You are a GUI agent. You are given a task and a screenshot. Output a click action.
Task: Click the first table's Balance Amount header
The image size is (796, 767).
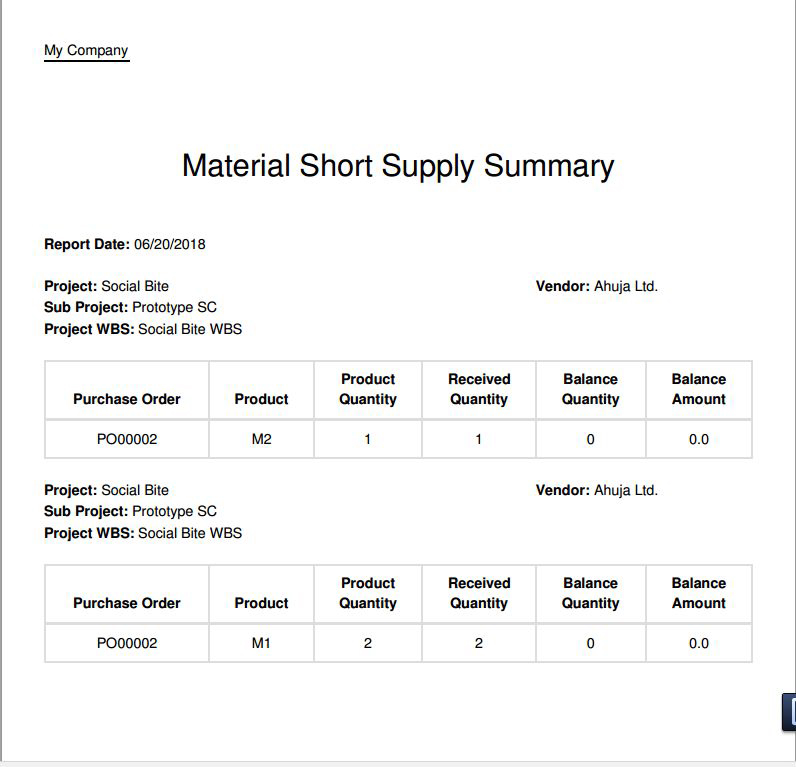click(699, 389)
